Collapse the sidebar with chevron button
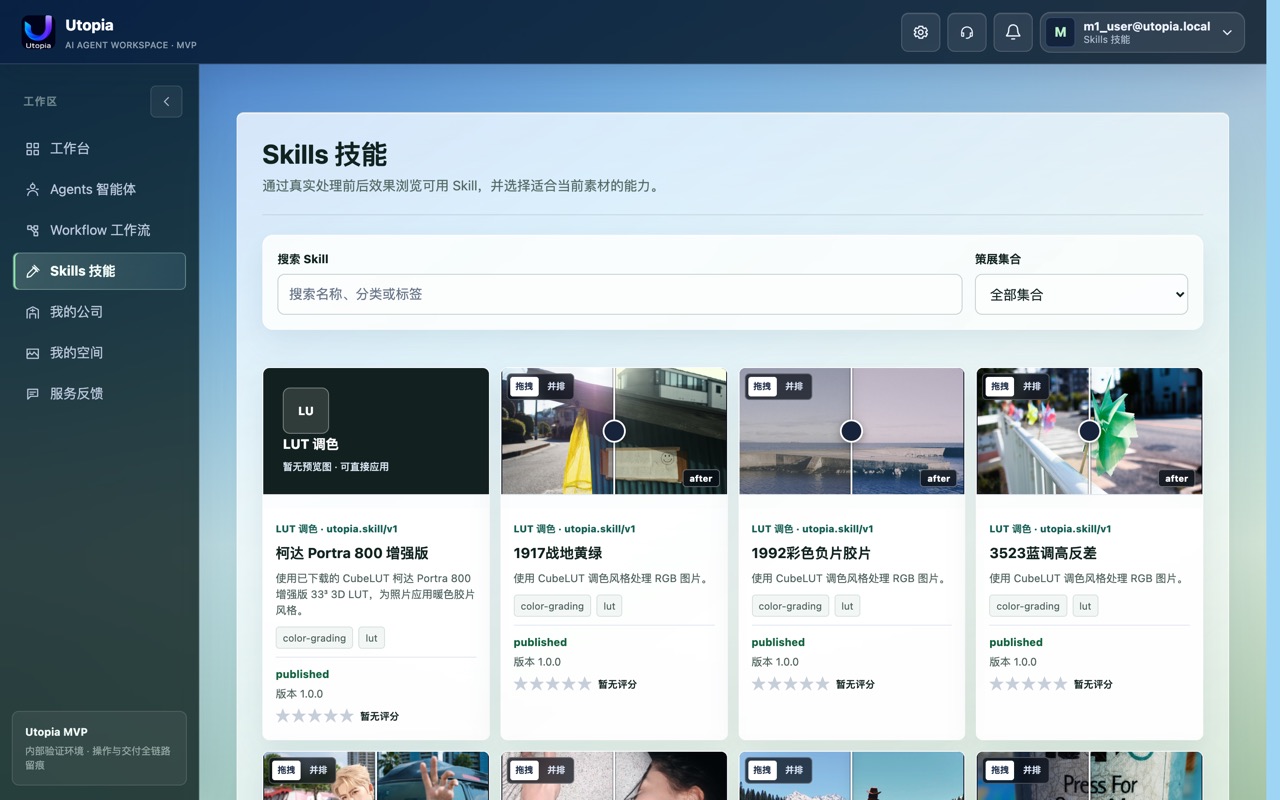Viewport: 1280px width, 800px height. pos(166,101)
